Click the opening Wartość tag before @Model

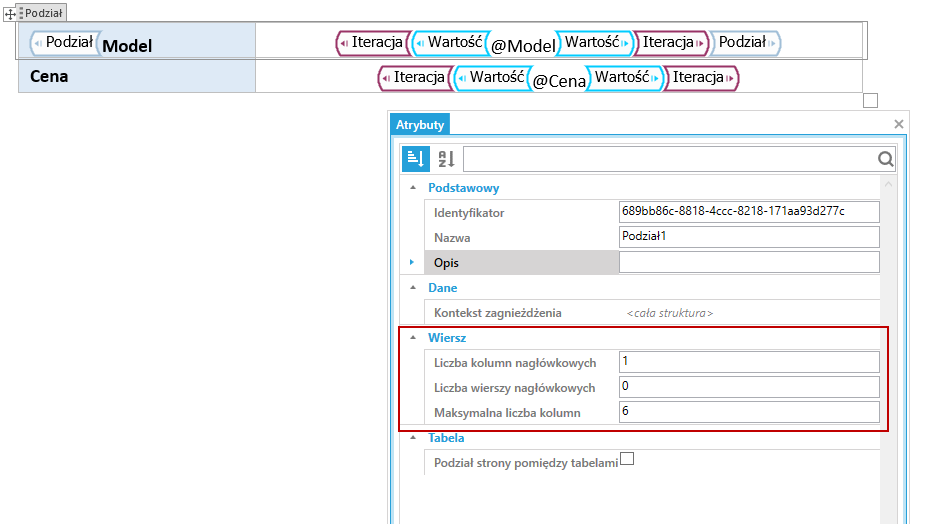(x=450, y=43)
